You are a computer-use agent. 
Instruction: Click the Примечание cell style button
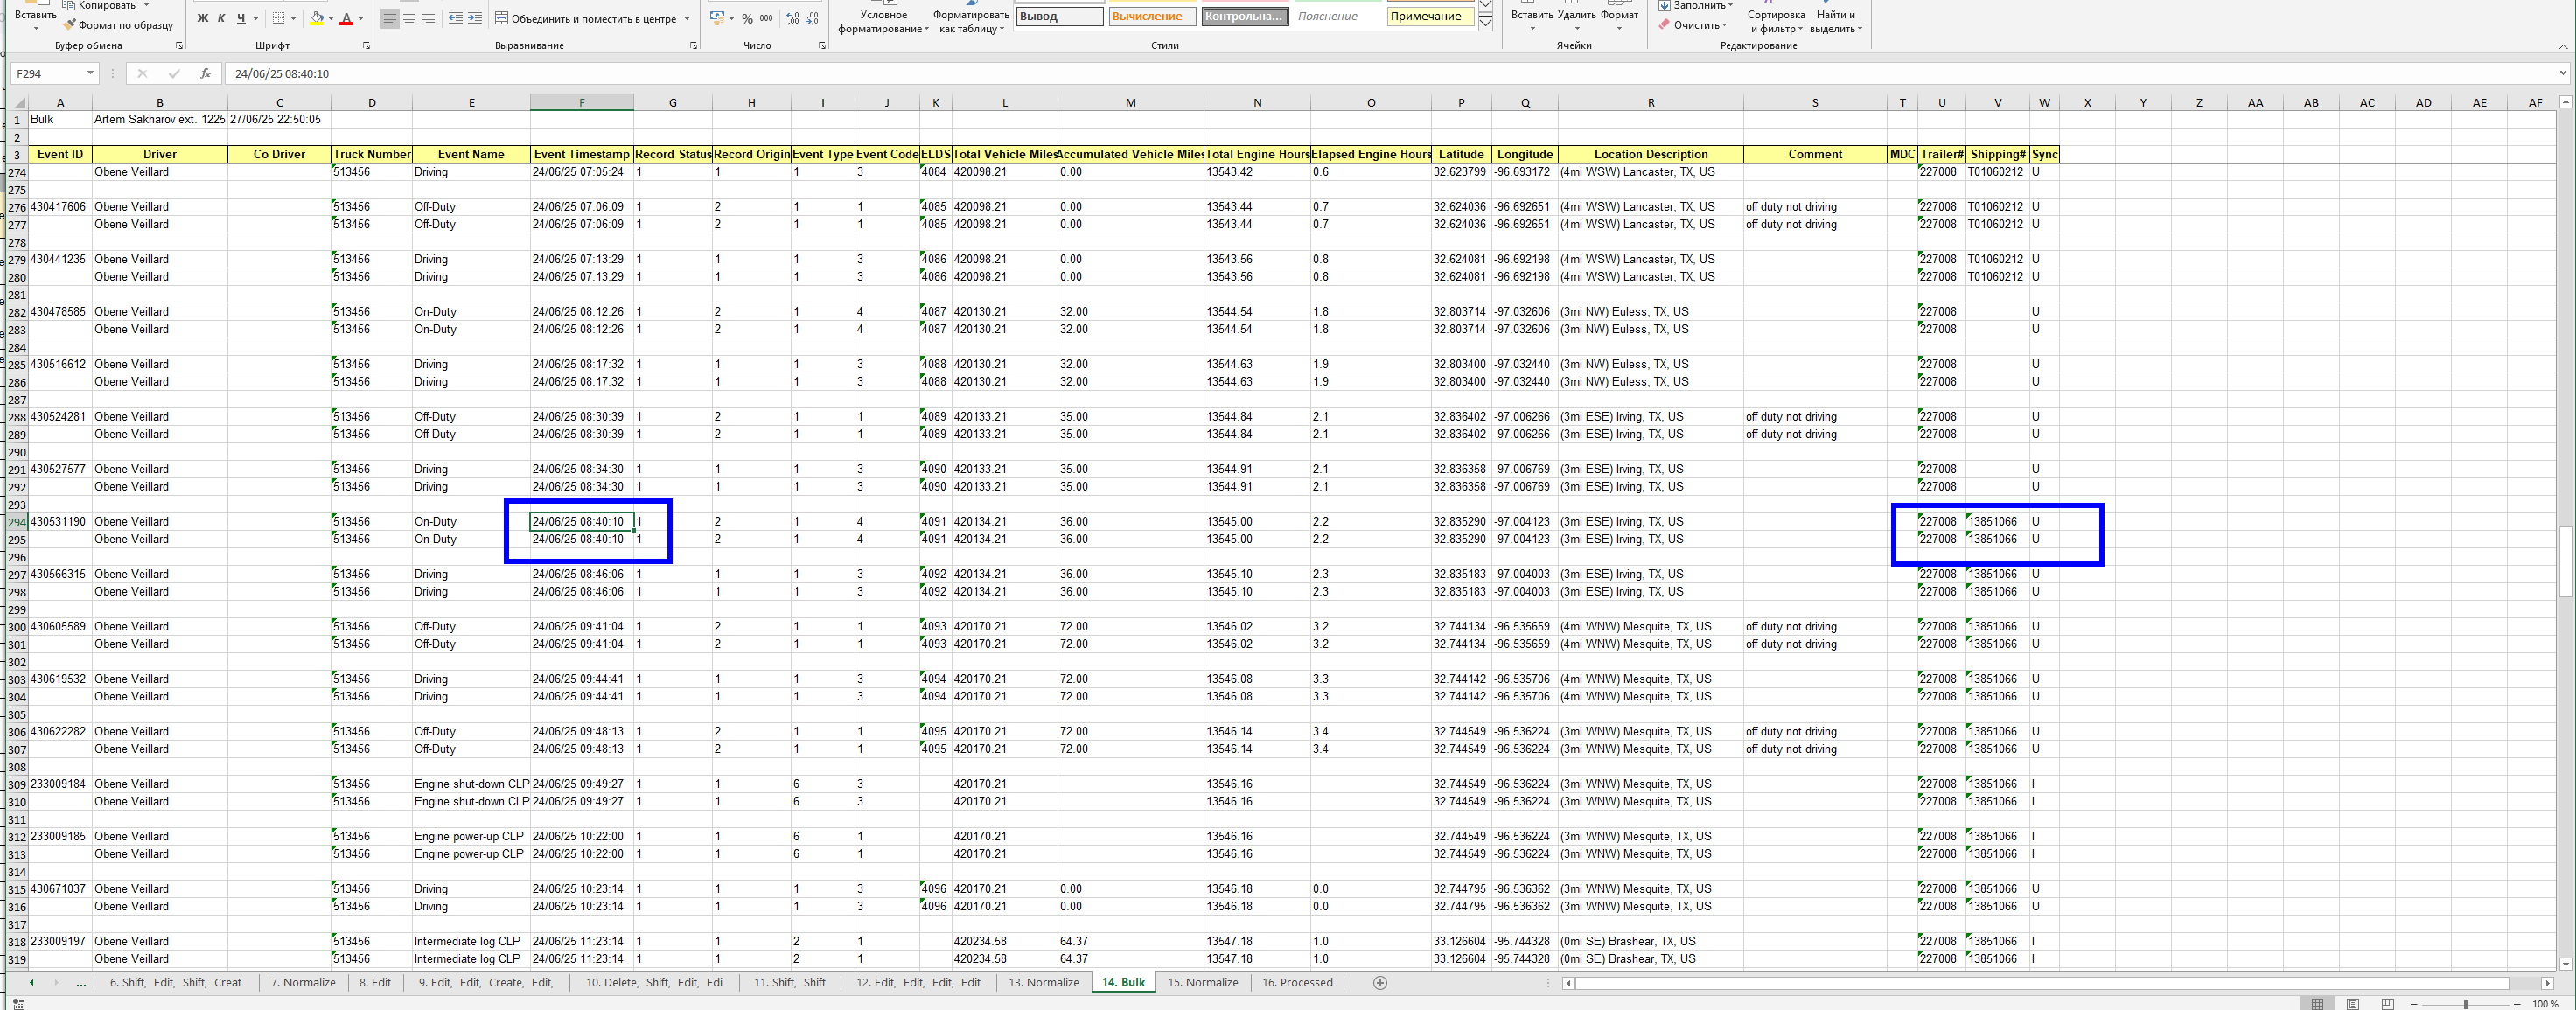pyautogui.click(x=1429, y=17)
